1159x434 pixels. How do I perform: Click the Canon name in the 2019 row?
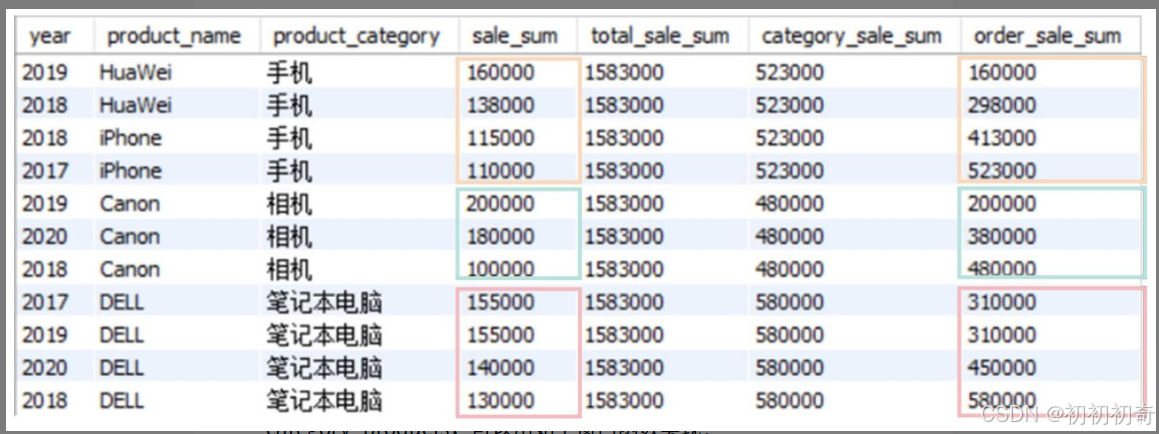click(129, 203)
